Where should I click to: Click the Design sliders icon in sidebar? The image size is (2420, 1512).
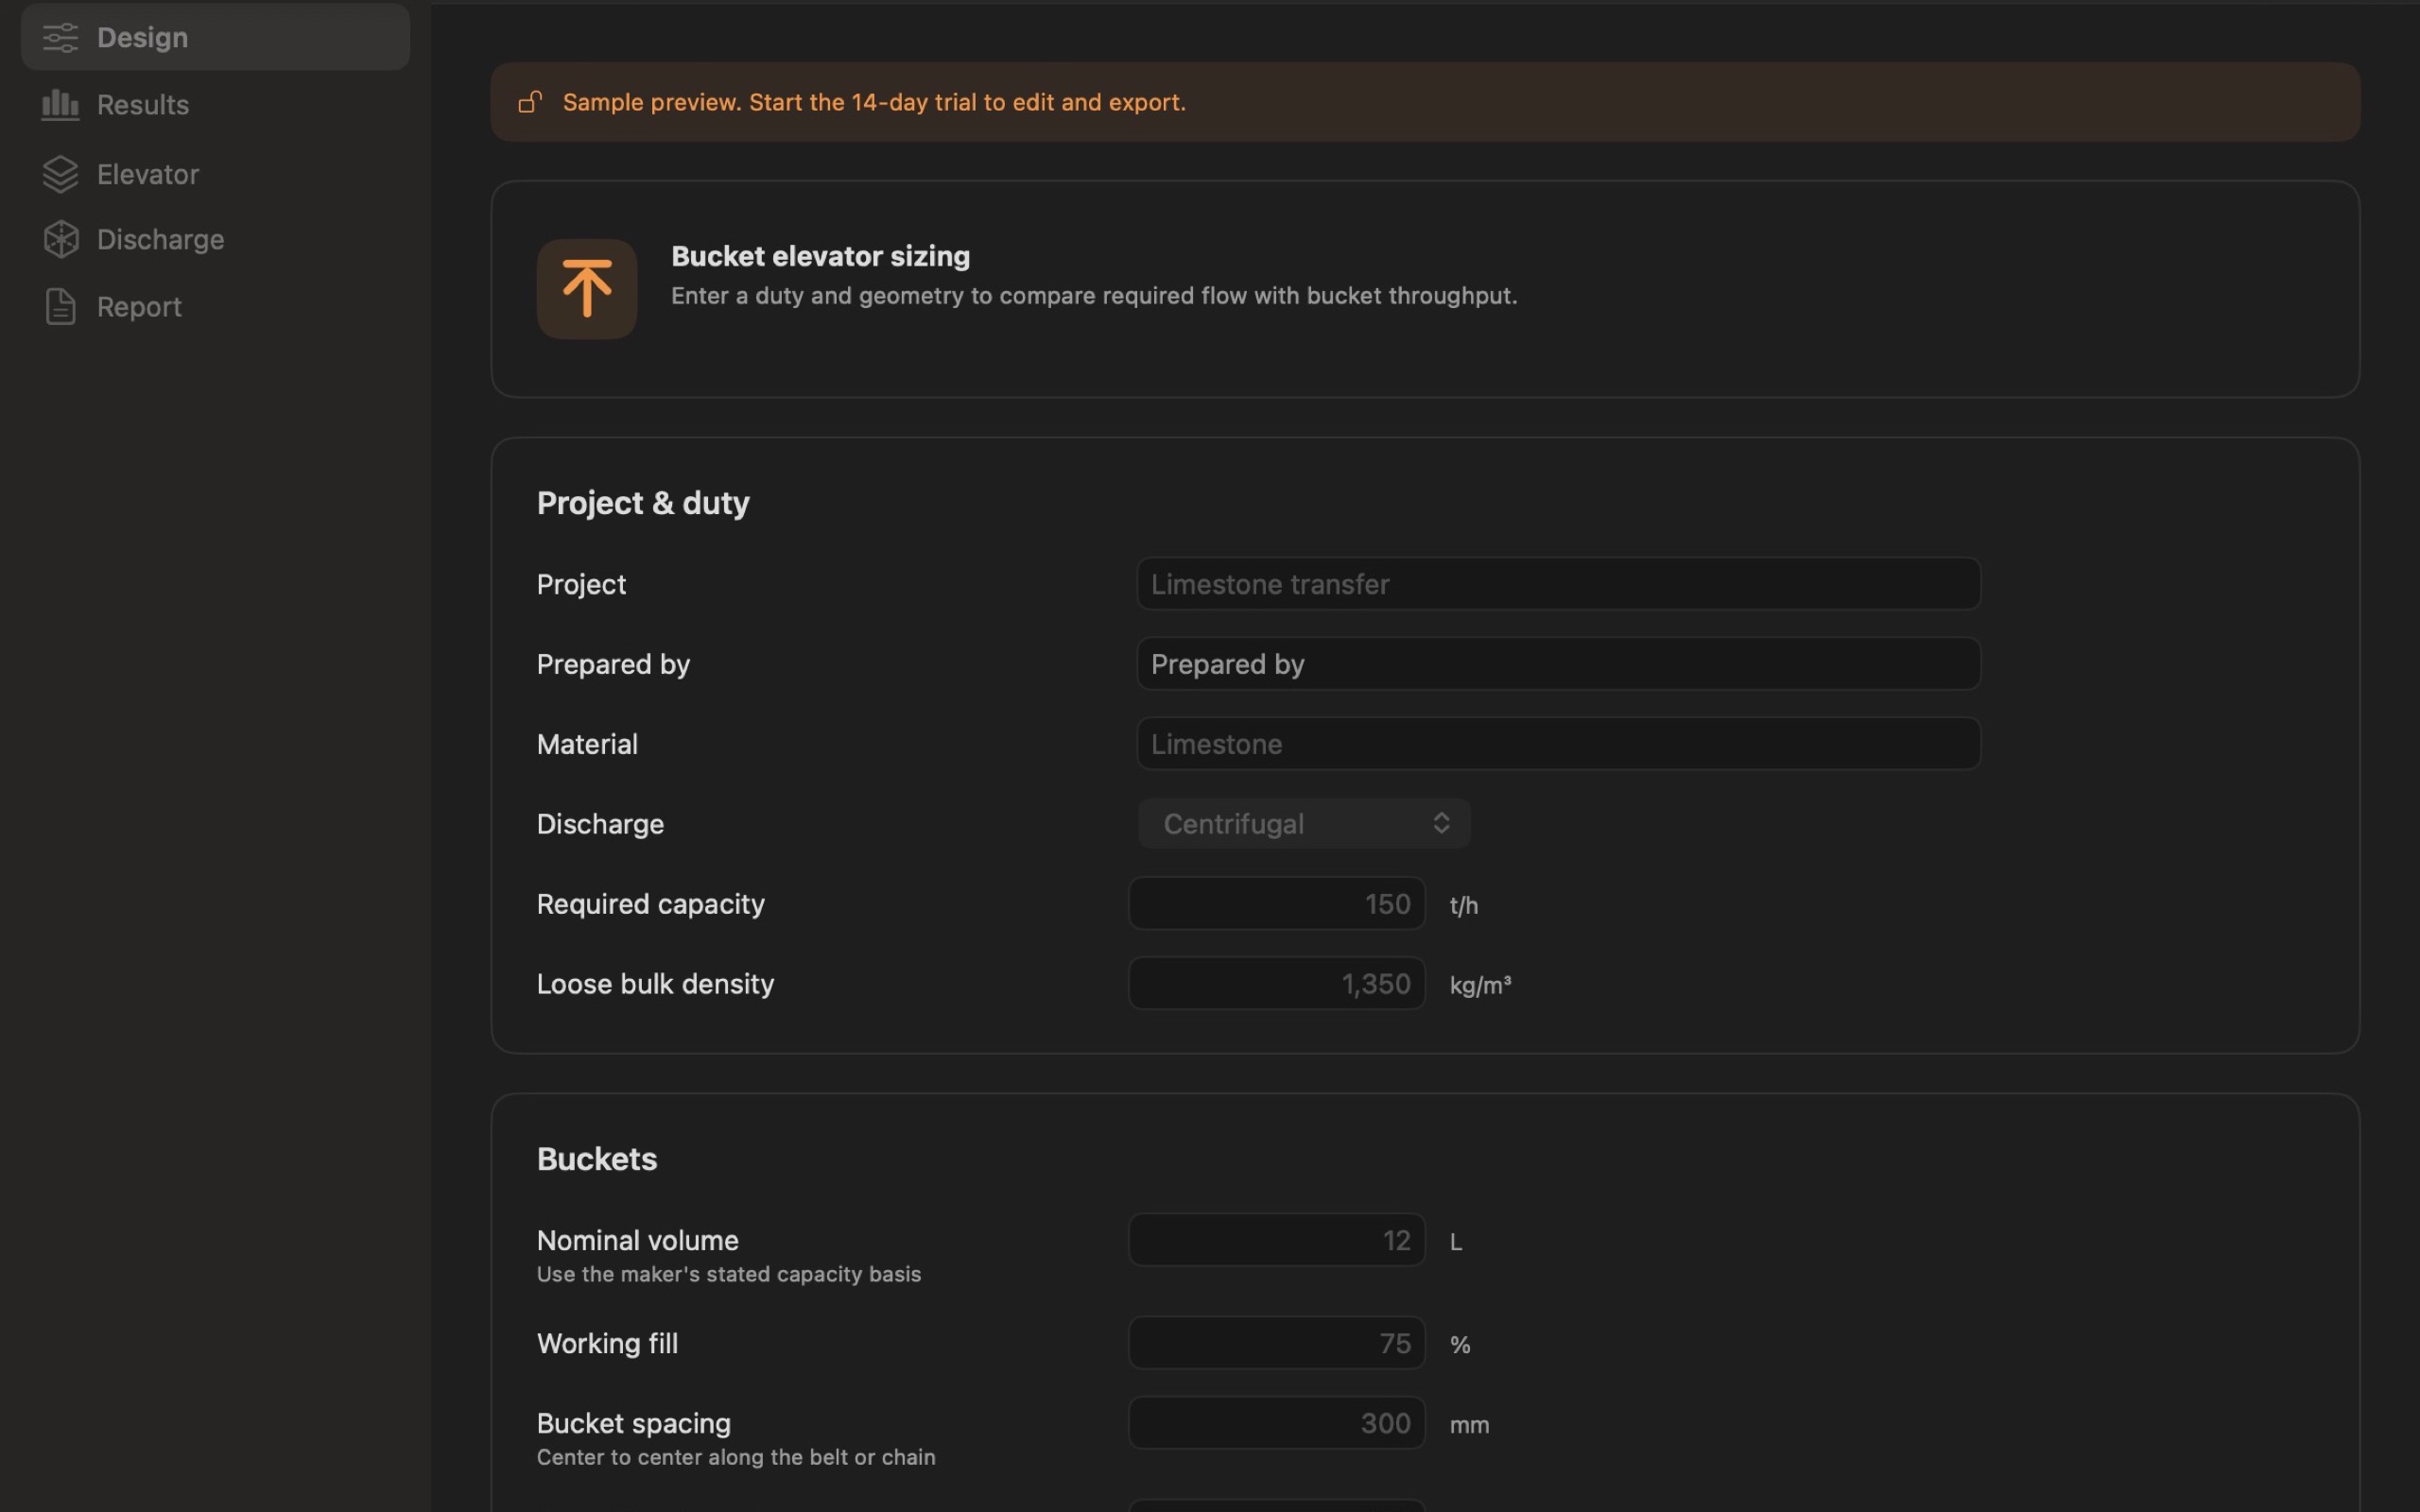60,38
